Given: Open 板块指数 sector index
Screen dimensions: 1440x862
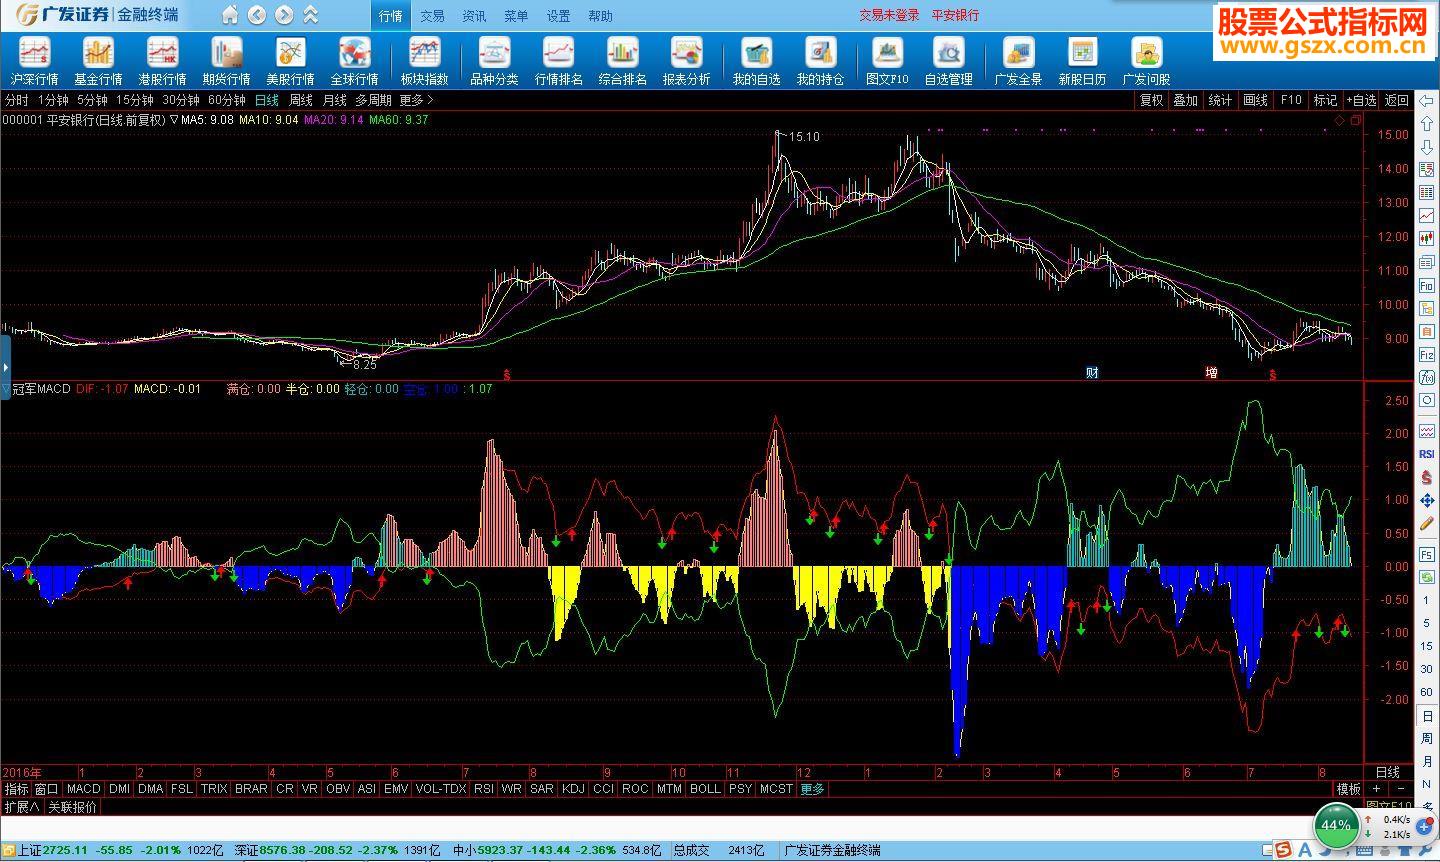Looking at the screenshot, I should click(424, 61).
